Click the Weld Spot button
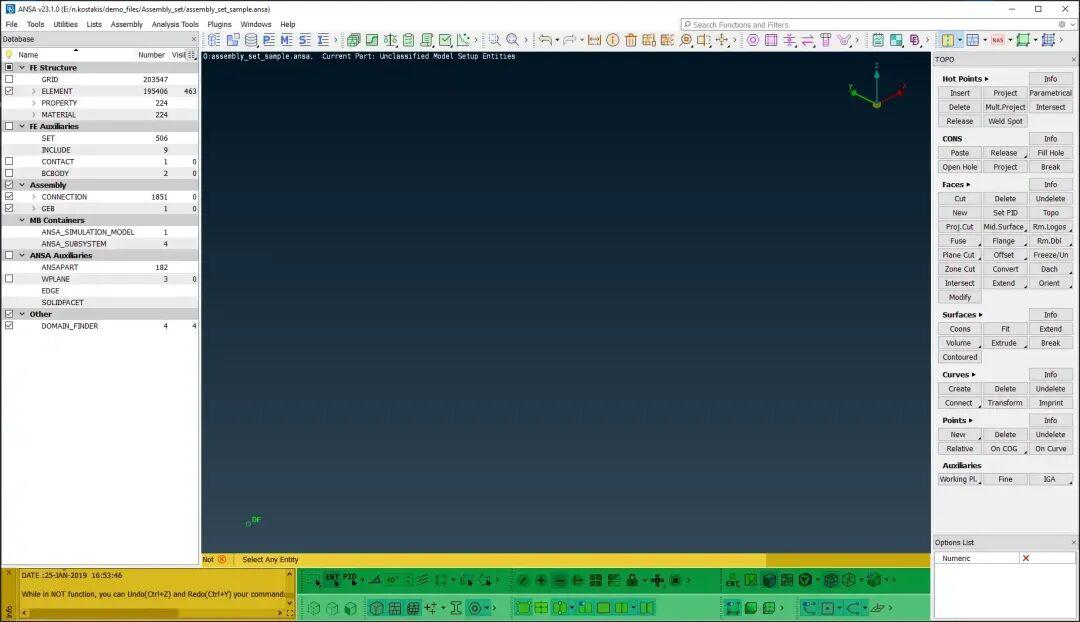Image resolution: width=1080 pixels, height=622 pixels. (x=1005, y=121)
